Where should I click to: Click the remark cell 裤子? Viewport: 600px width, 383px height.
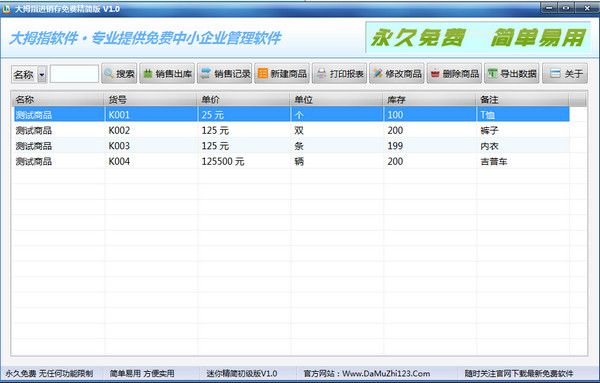(x=489, y=130)
